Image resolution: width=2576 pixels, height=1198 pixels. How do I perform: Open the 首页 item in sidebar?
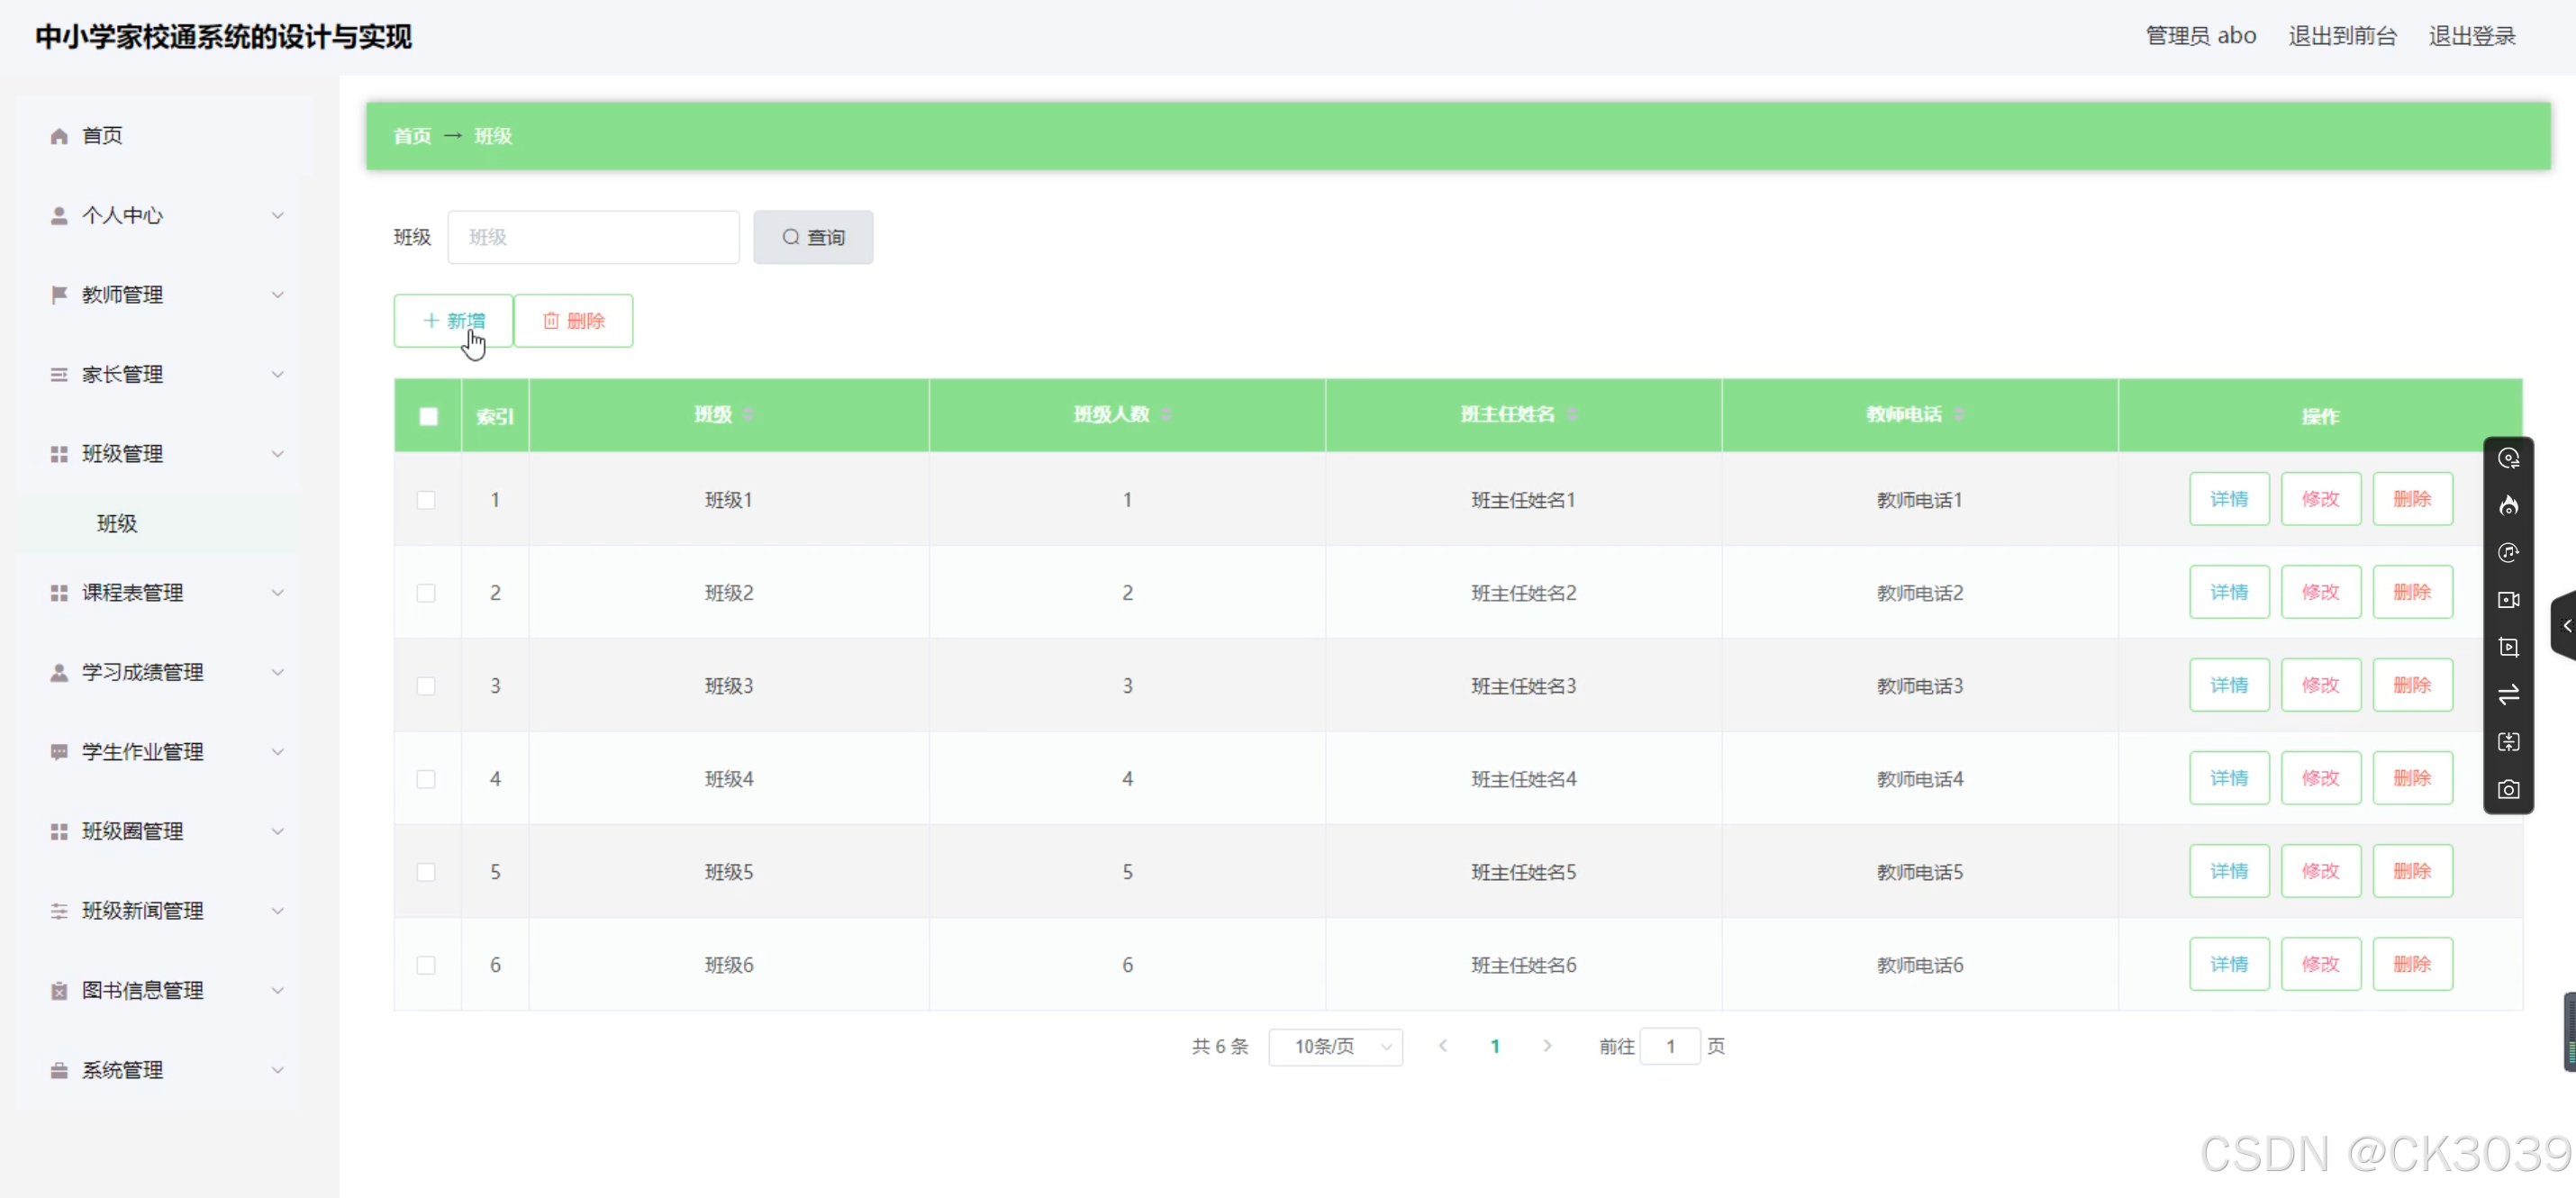tap(102, 136)
